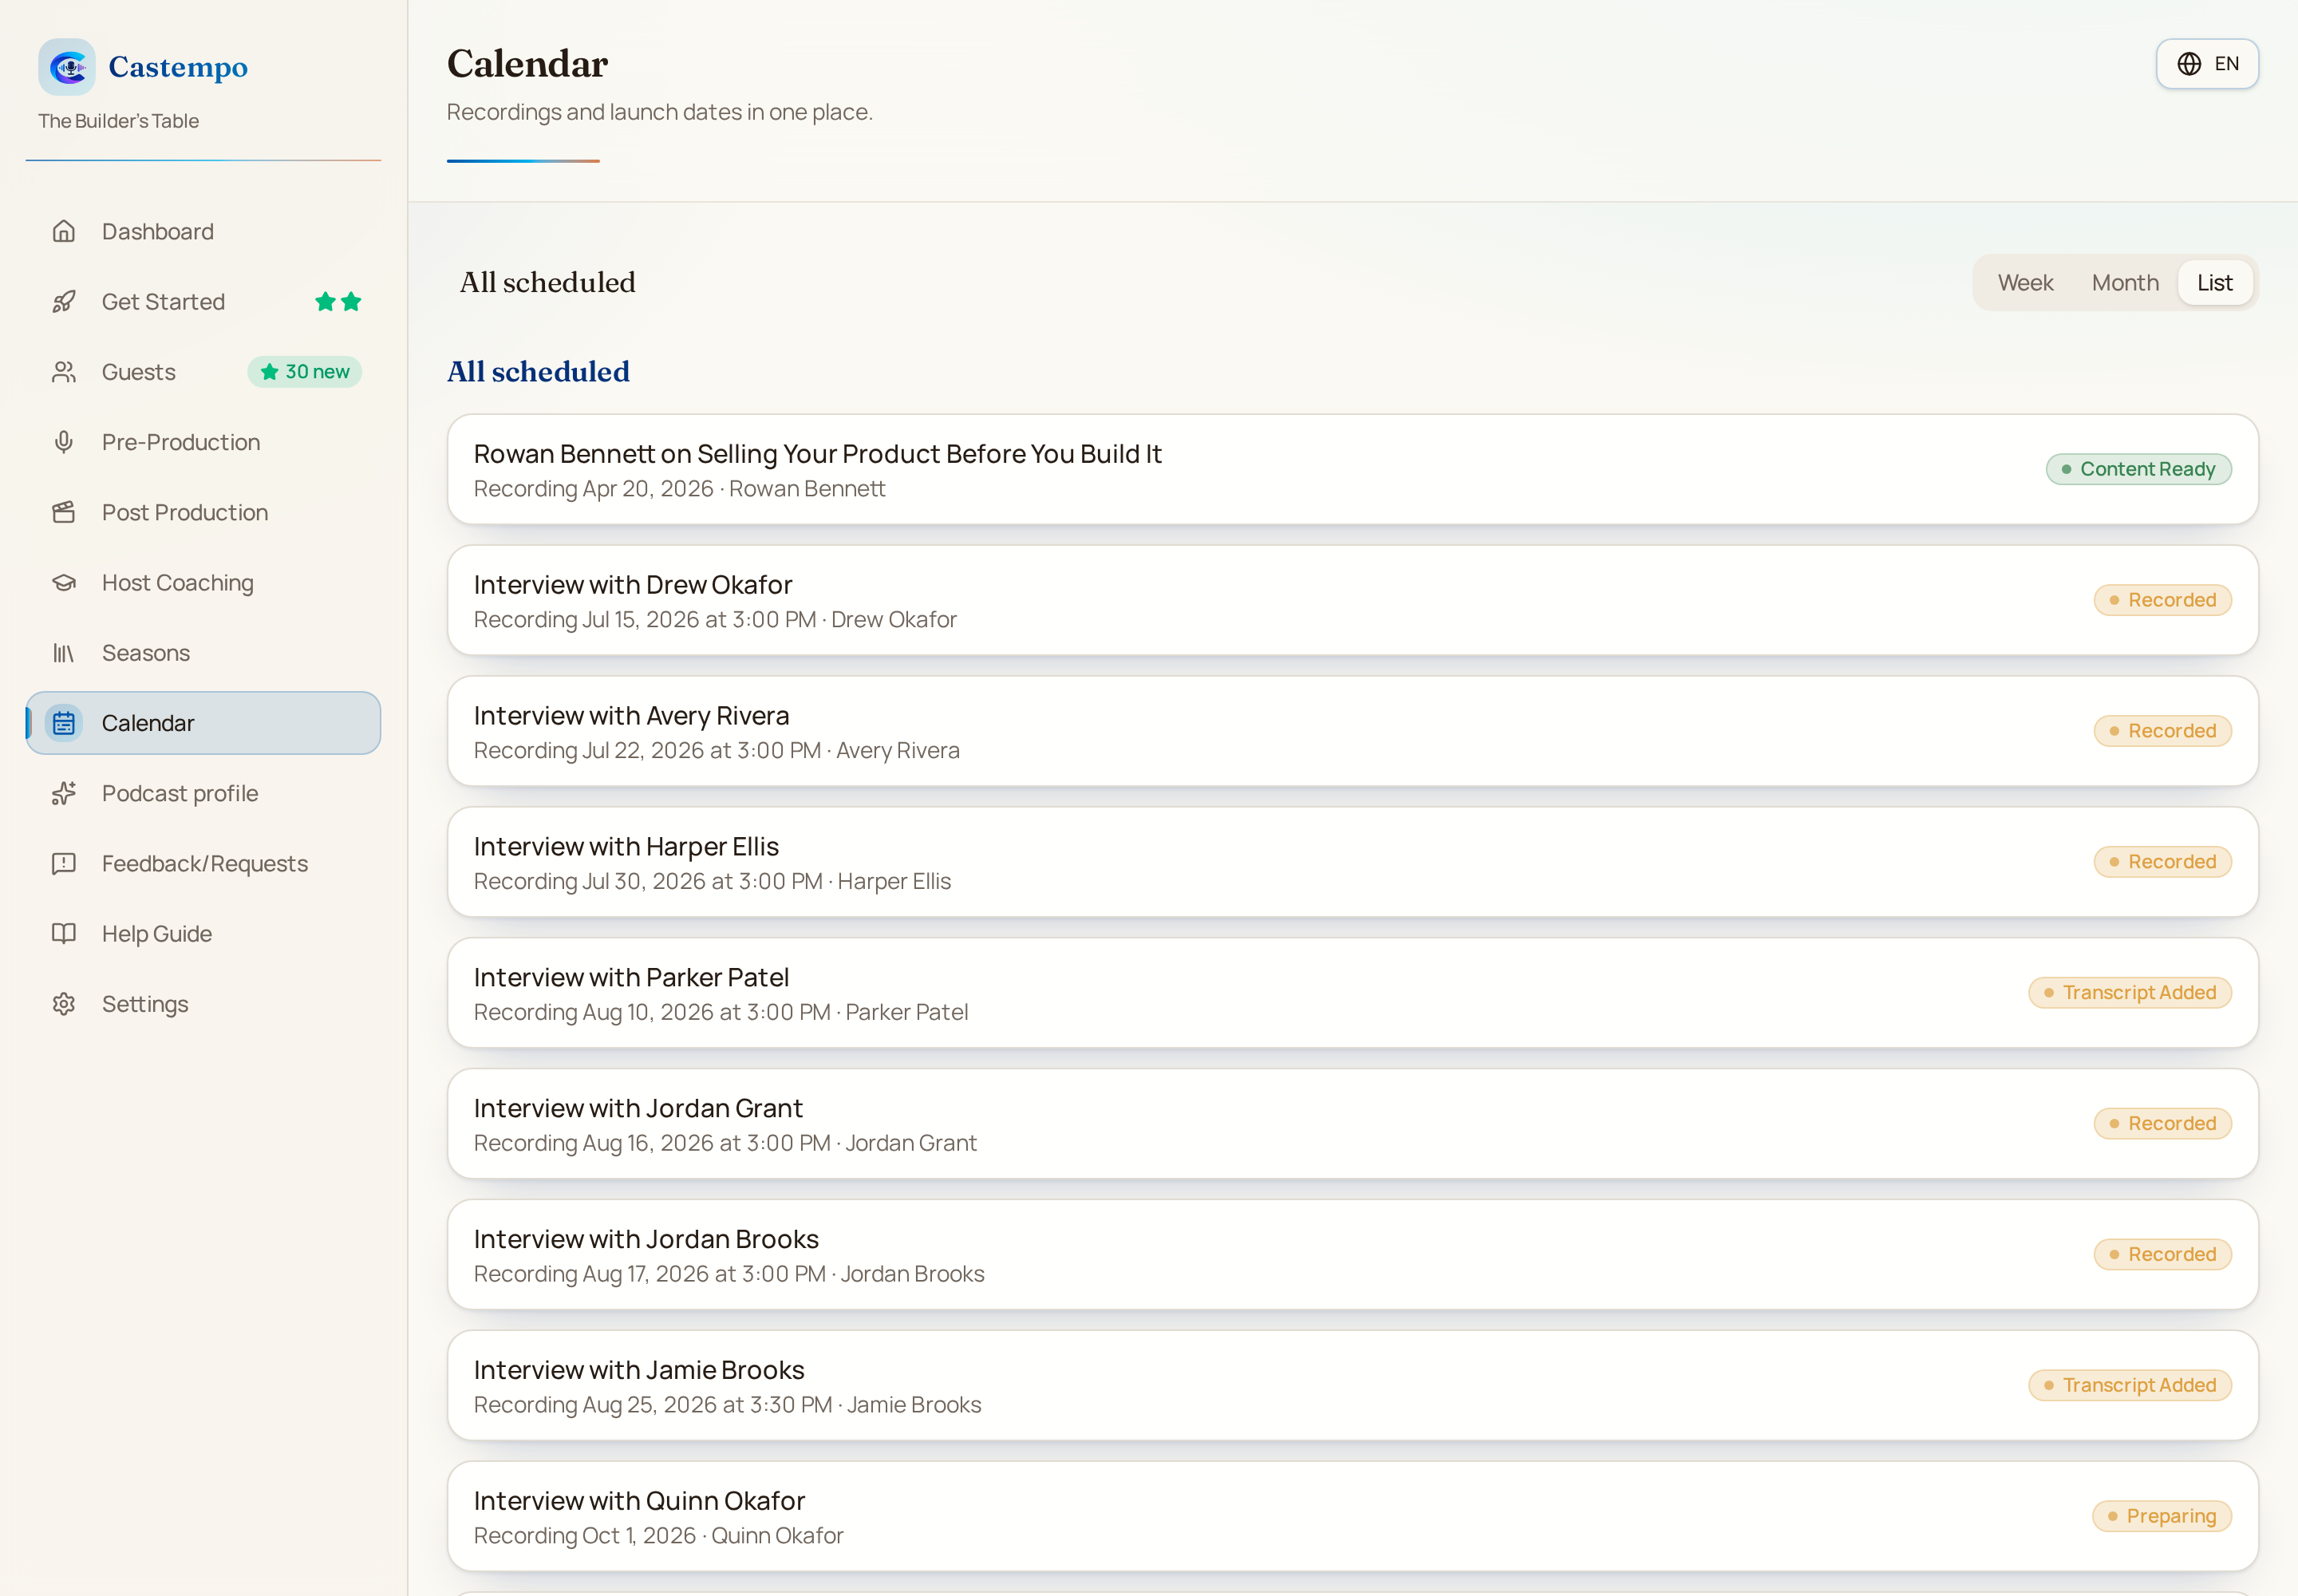Click the Calendar sidebar icon

(x=64, y=723)
